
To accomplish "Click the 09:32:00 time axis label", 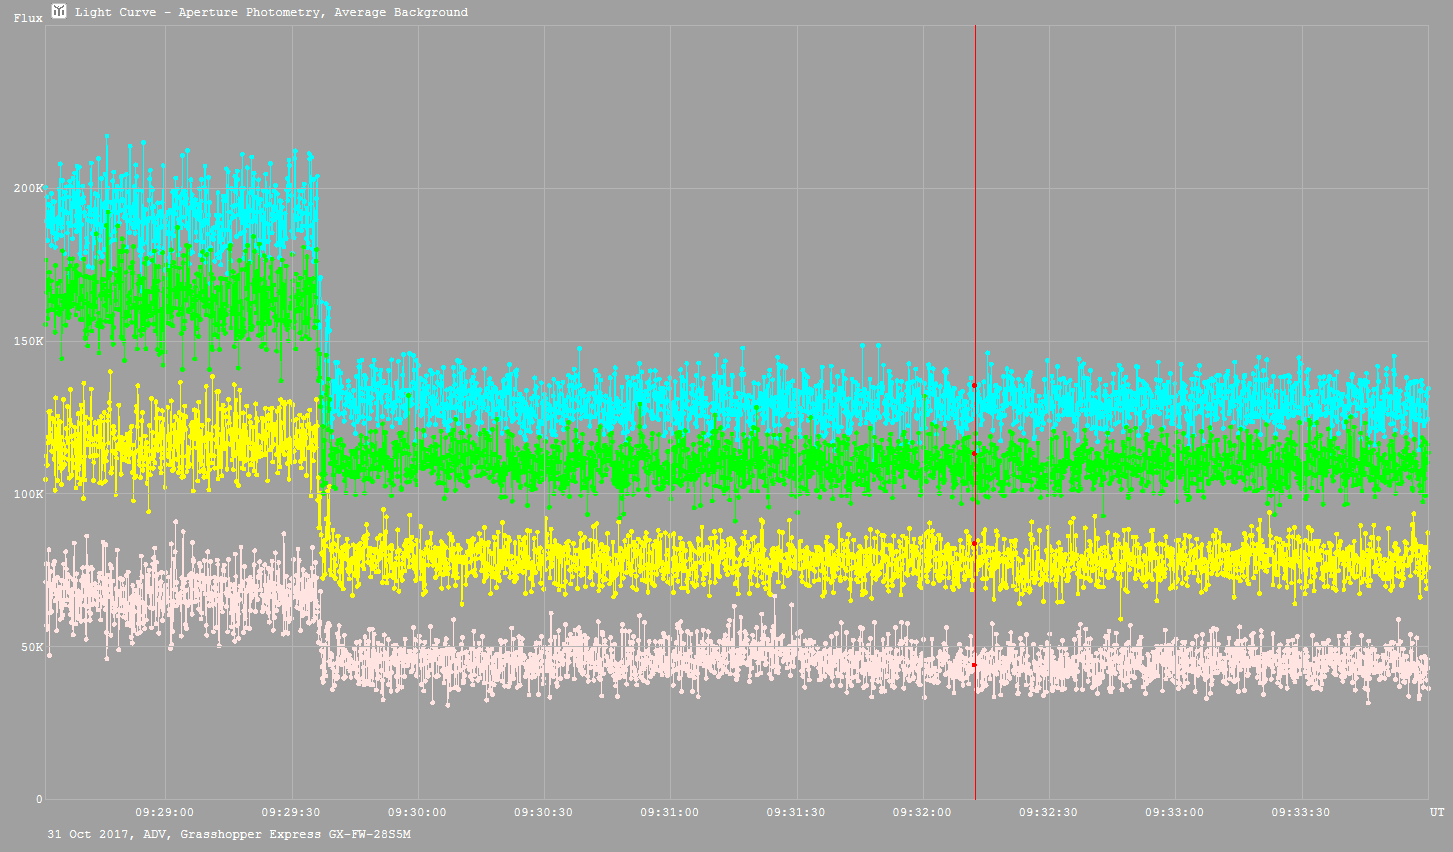I will [x=922, y=812].
